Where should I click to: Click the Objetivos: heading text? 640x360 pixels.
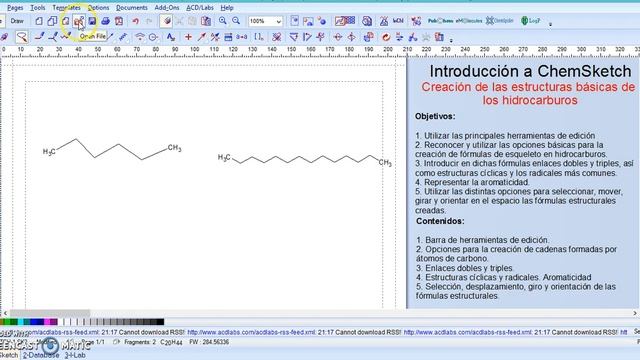[435, 116]
